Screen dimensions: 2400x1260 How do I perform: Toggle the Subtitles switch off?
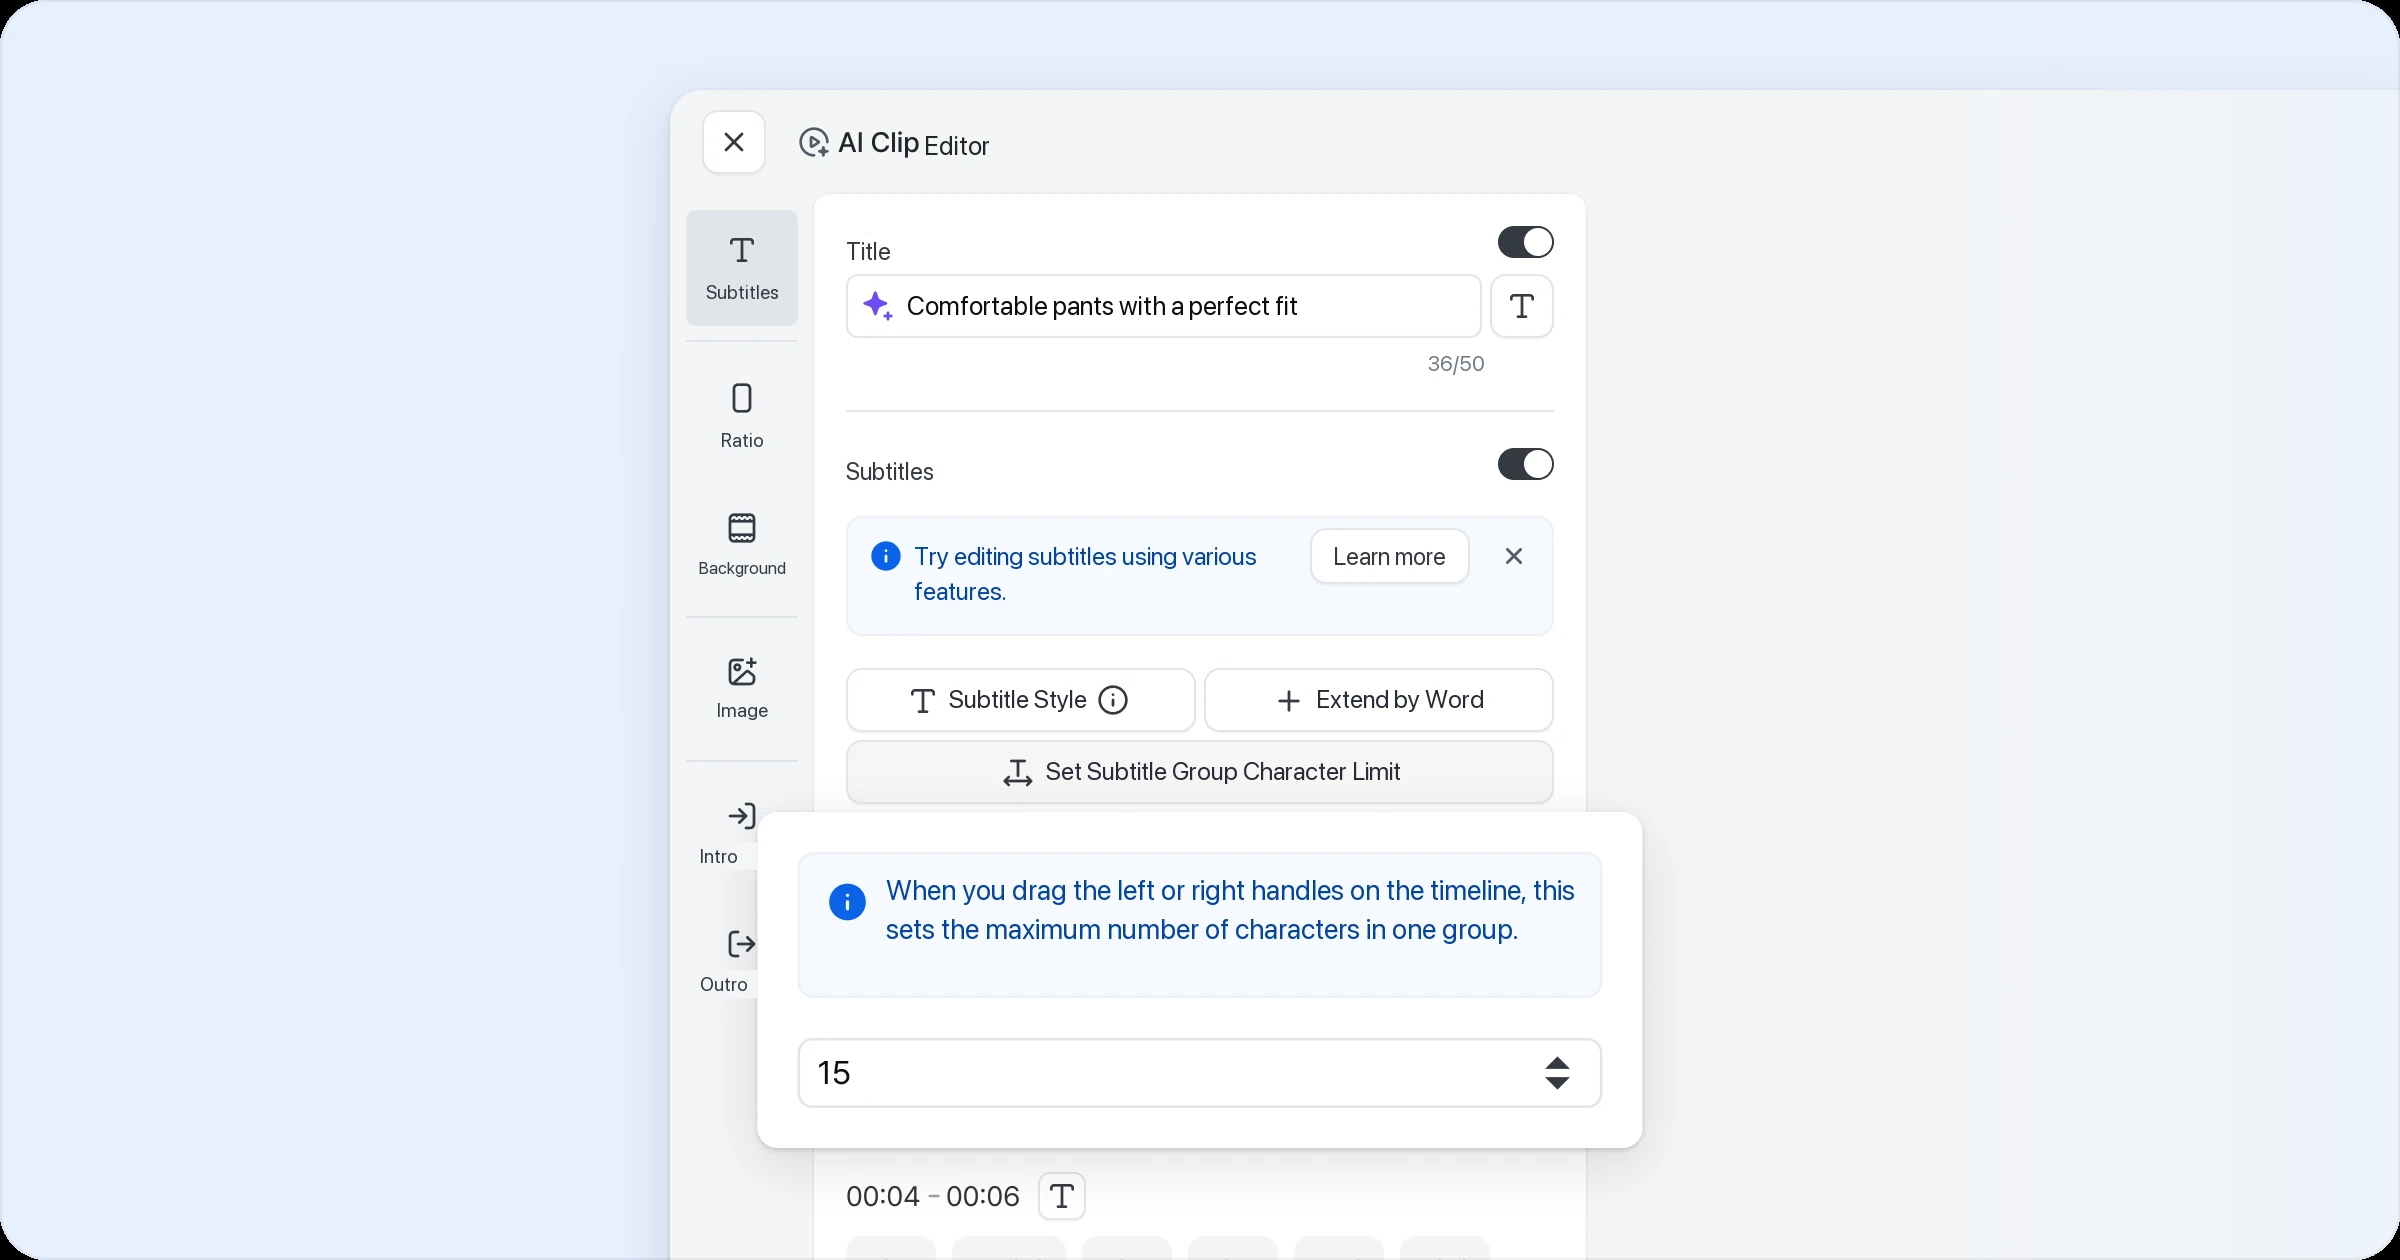tap(1525, 464)
